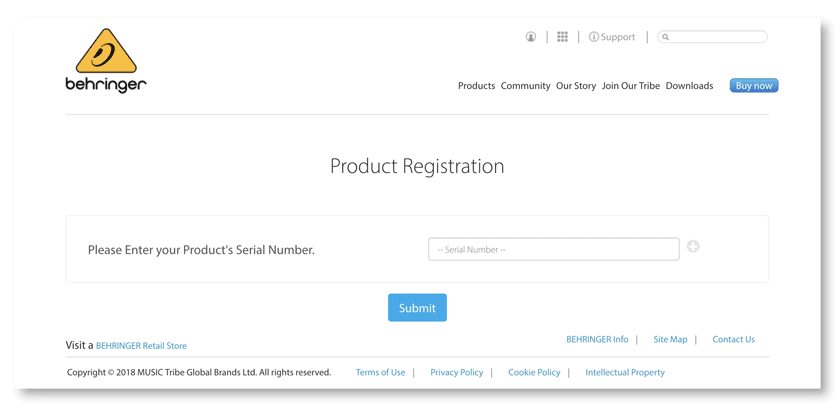Open the Products menu

476,86
